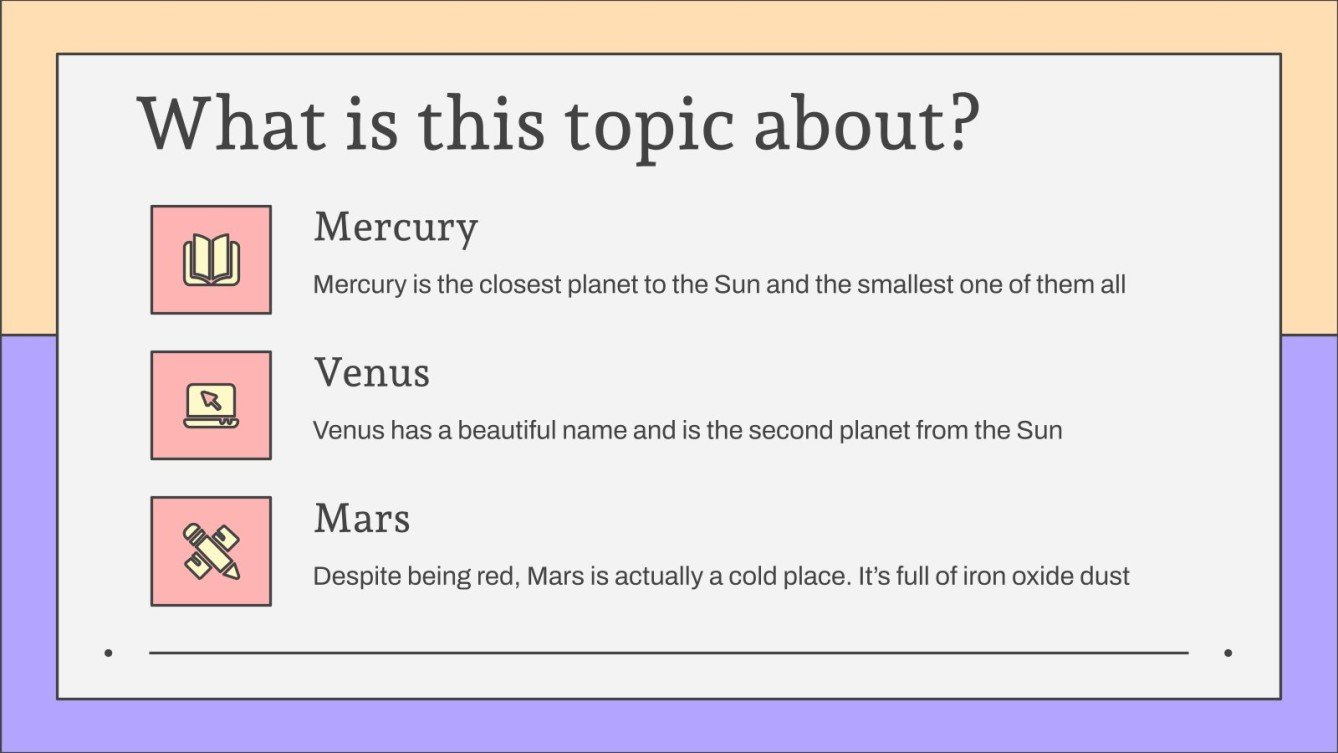This screenshot has height=753, width=1338.
Task: Click the Venus heading
Action: tap(371, 373)
